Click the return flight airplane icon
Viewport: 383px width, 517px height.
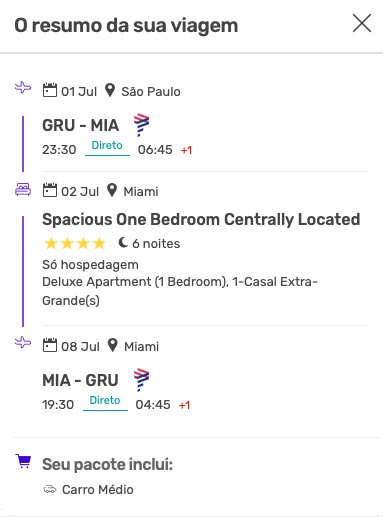click(23, 342)
